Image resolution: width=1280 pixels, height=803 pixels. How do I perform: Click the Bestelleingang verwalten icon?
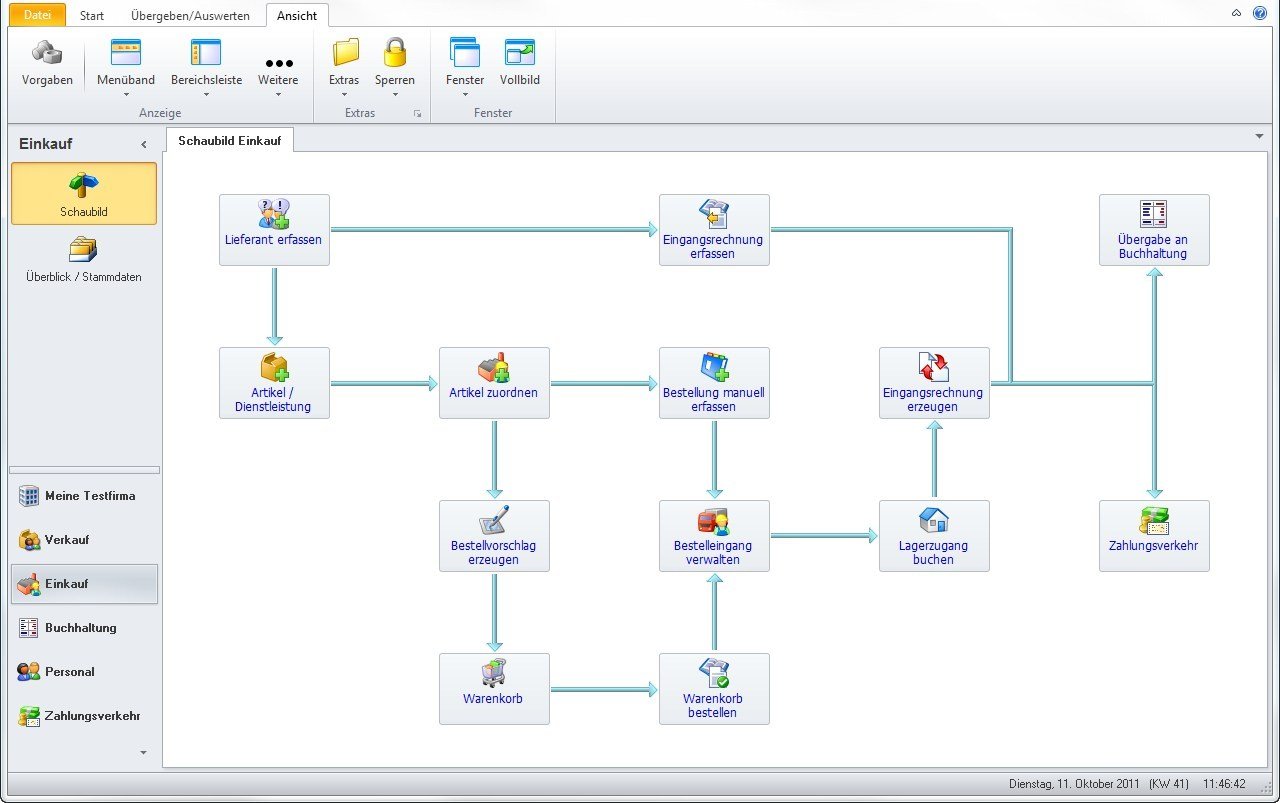point(714,521)
